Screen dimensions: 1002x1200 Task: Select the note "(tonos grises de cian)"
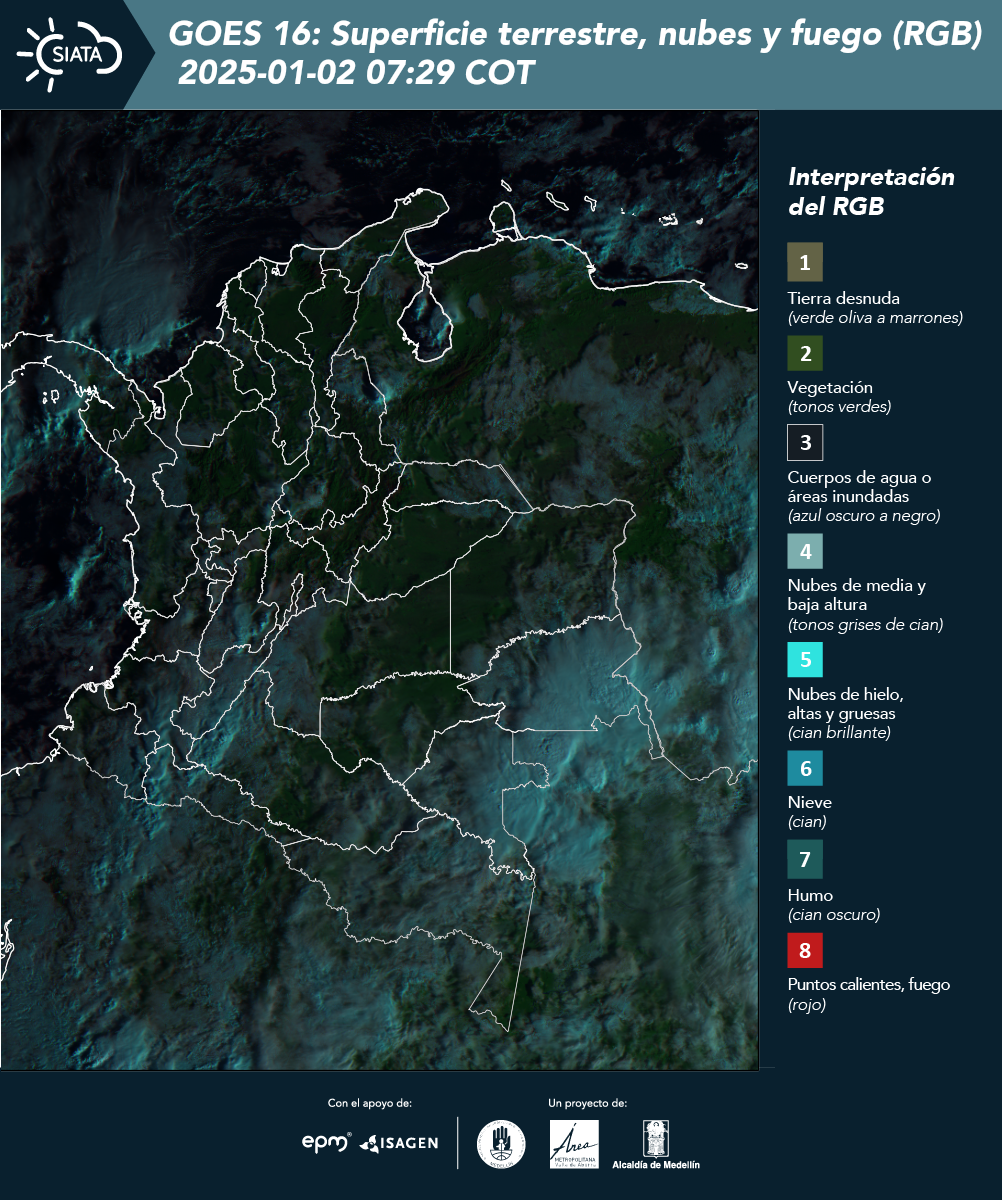866,625
